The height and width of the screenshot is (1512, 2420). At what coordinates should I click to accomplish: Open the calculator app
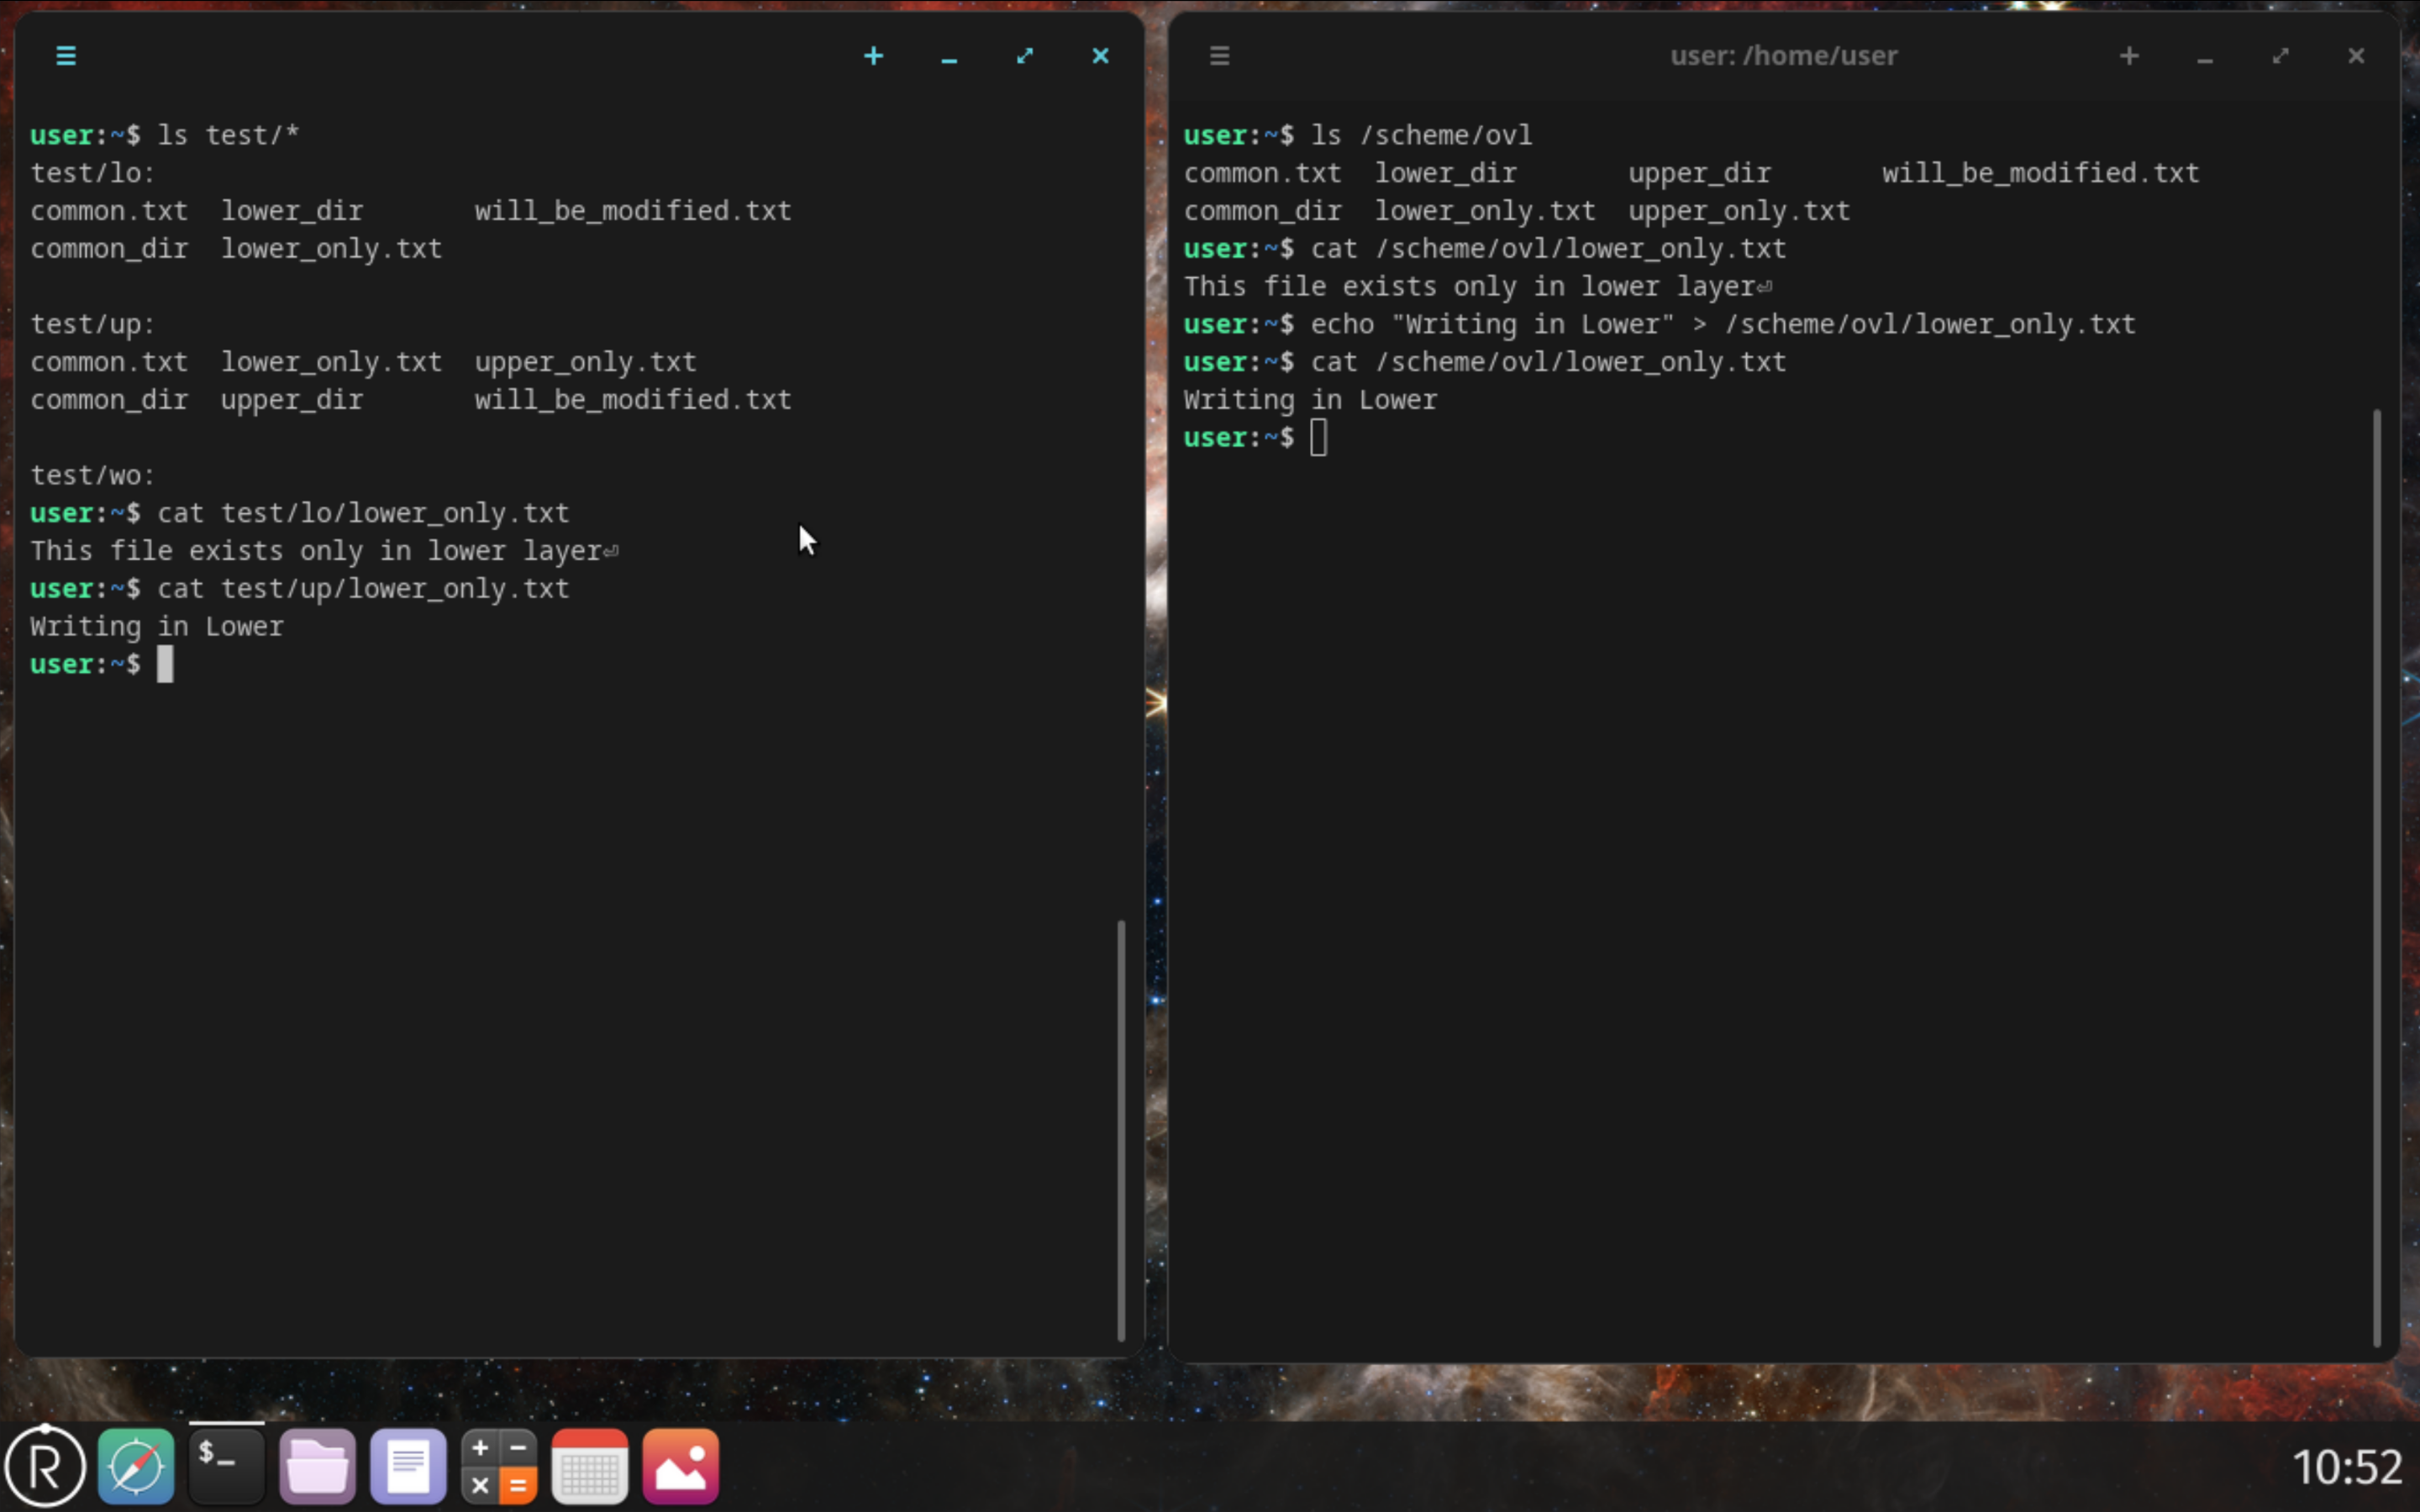point(499,1466)
